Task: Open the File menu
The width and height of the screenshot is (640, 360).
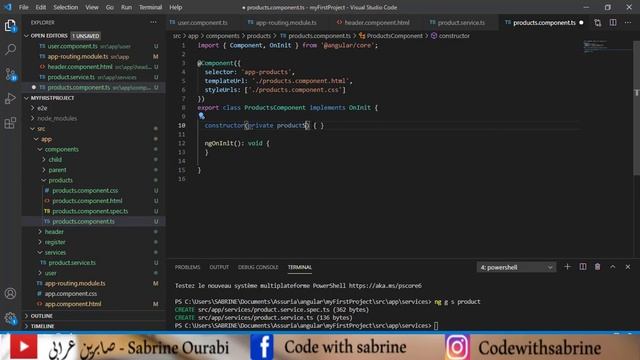Action: click(x=23, y=7)
